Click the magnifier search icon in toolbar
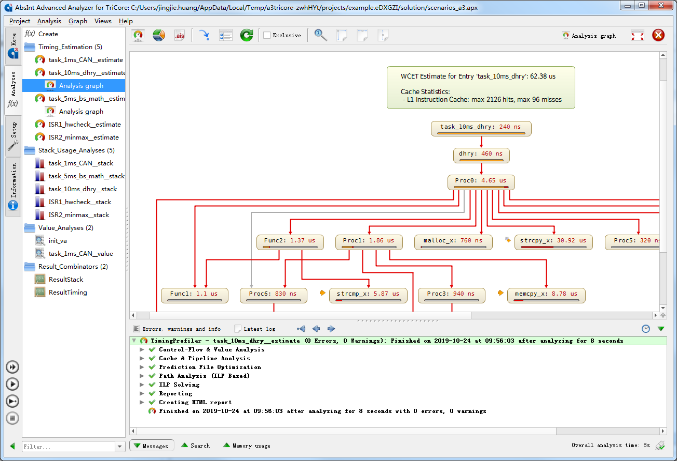Screen dimensions: 677x461 [320, 35]
